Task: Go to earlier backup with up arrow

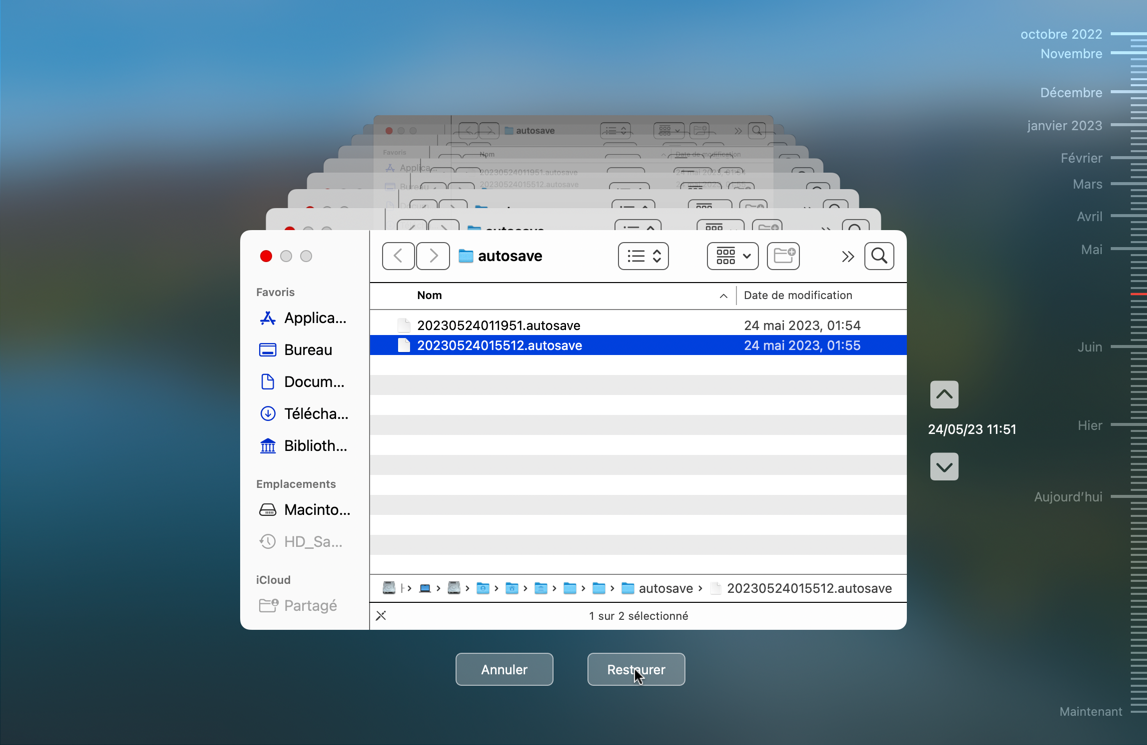Action: click(944, 395)
